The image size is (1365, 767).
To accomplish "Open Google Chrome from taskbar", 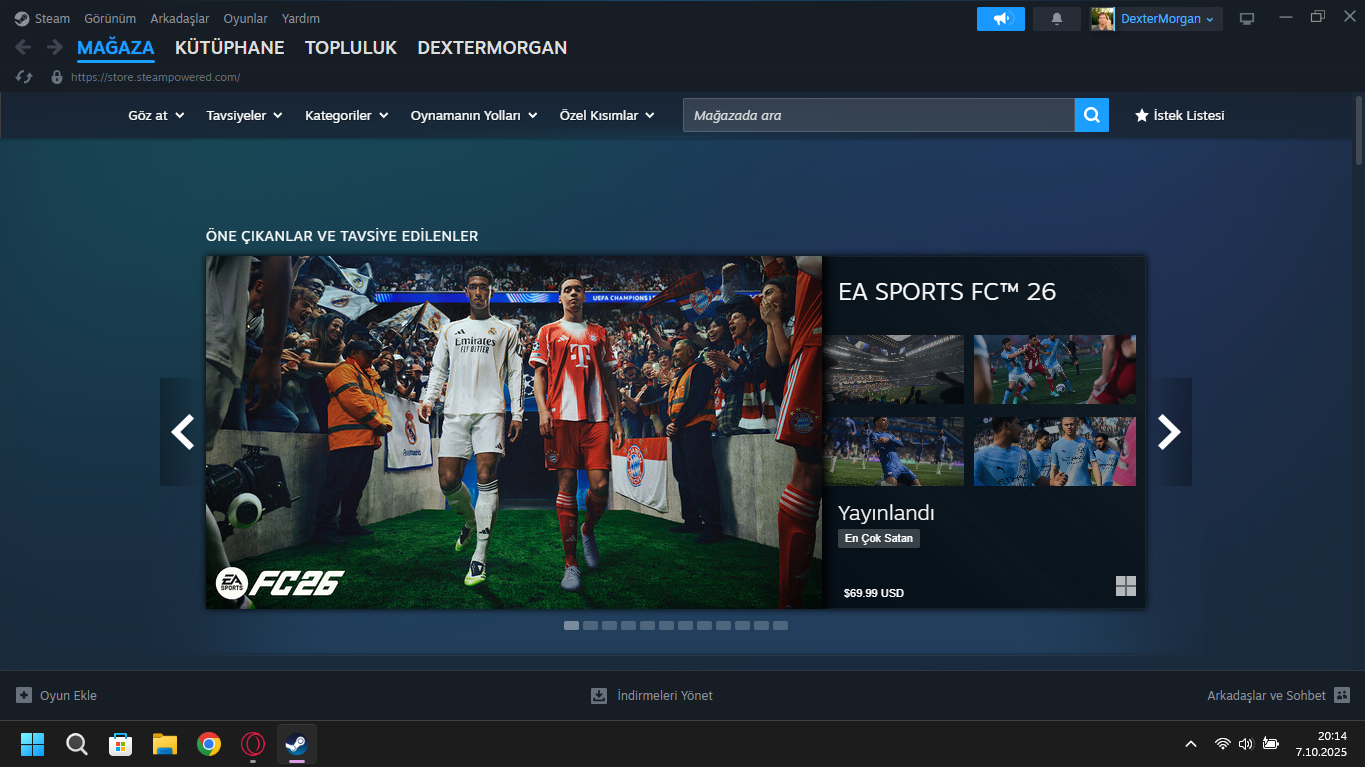I will pos(209,744).
